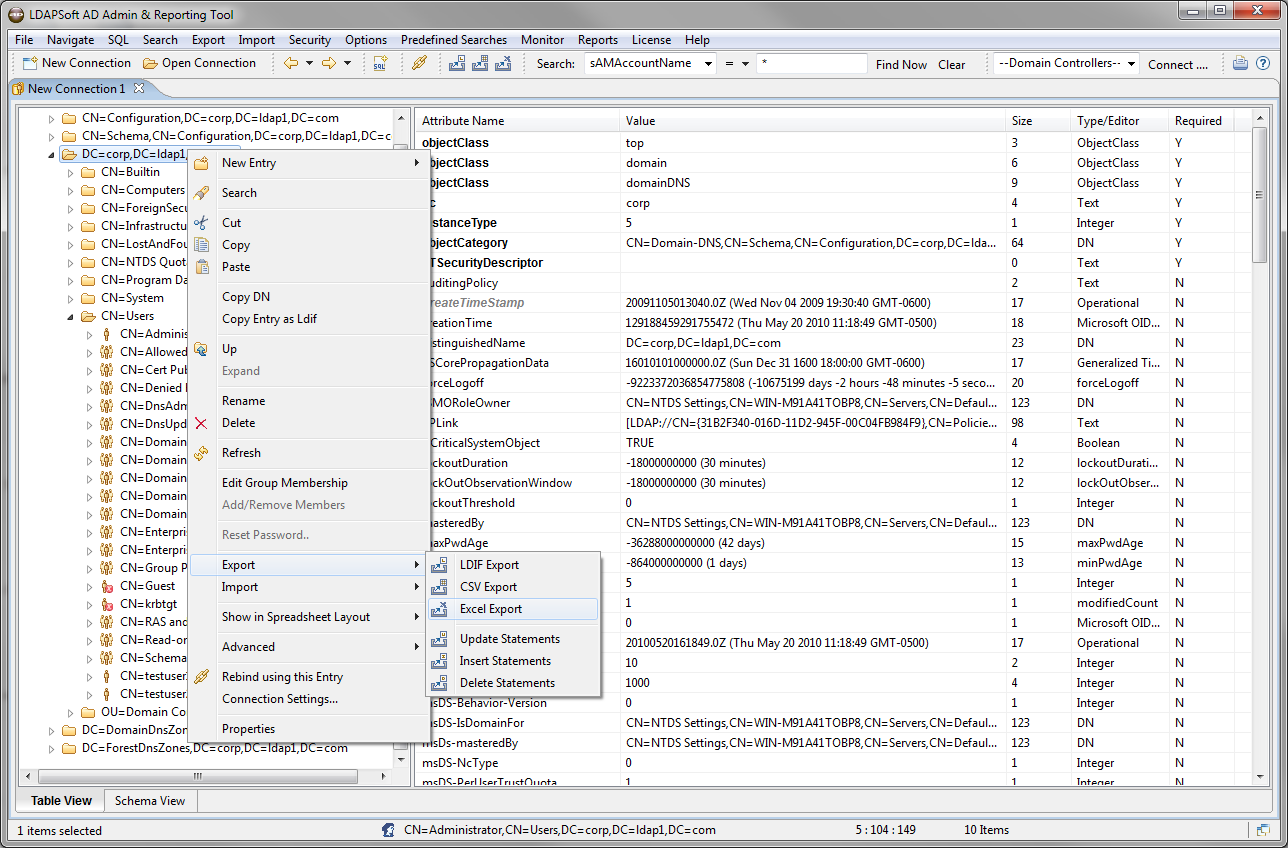Close the New Connection 1 tab
Viewport: 1288px width, 848px height.
coord(139,88)
